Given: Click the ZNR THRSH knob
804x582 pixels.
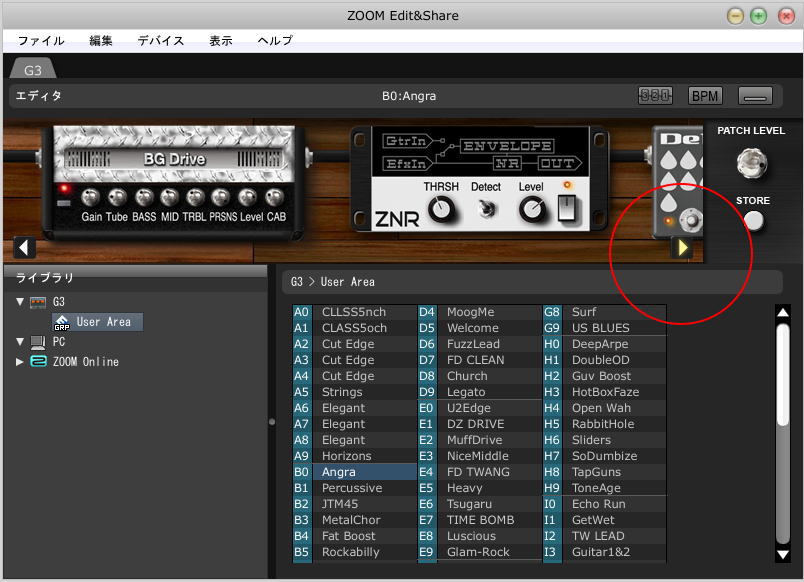Looking at the screenshot, I should click(x=441, y=209).
